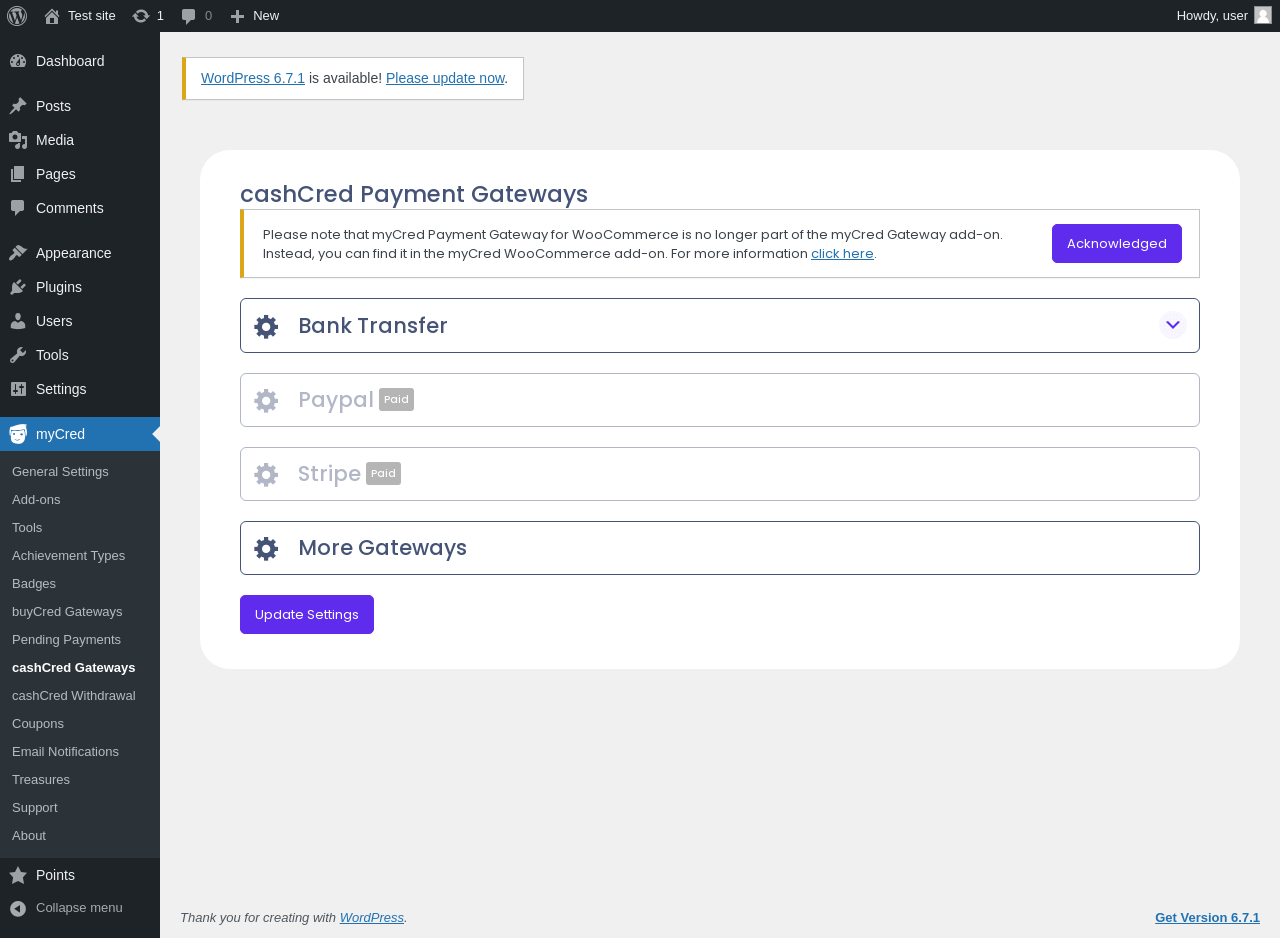
Task: Click the Bank Transfer gear icon
Action: pyautogui.click(x=266, y=326)
